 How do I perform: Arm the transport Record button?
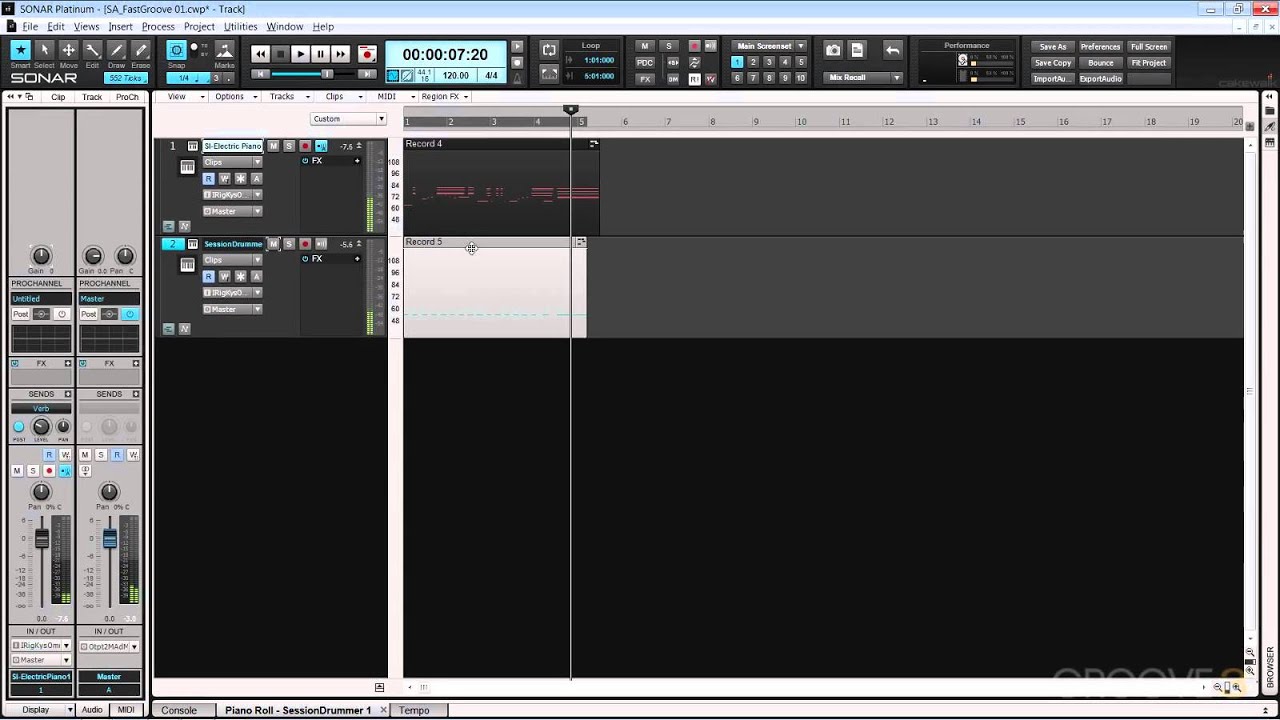(367, 54)
